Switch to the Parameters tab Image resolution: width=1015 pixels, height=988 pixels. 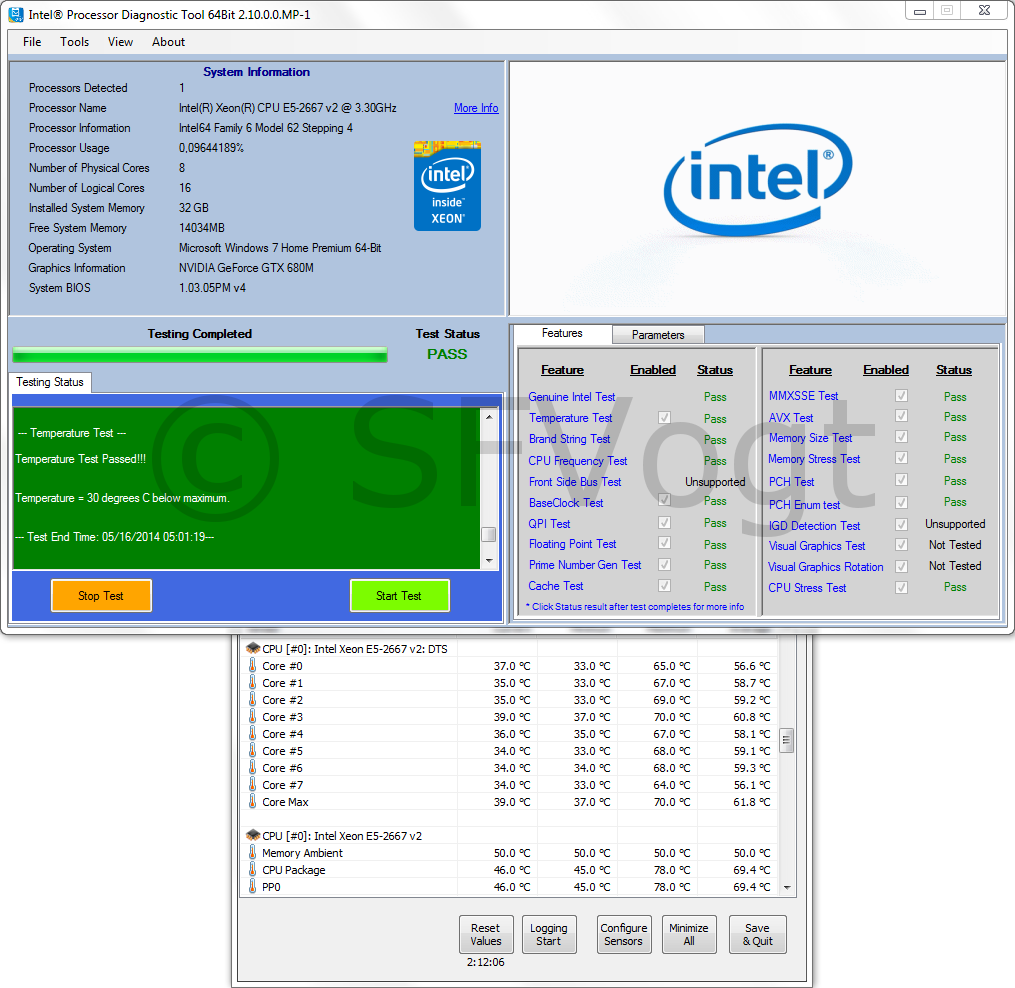(x=658, y=335)
